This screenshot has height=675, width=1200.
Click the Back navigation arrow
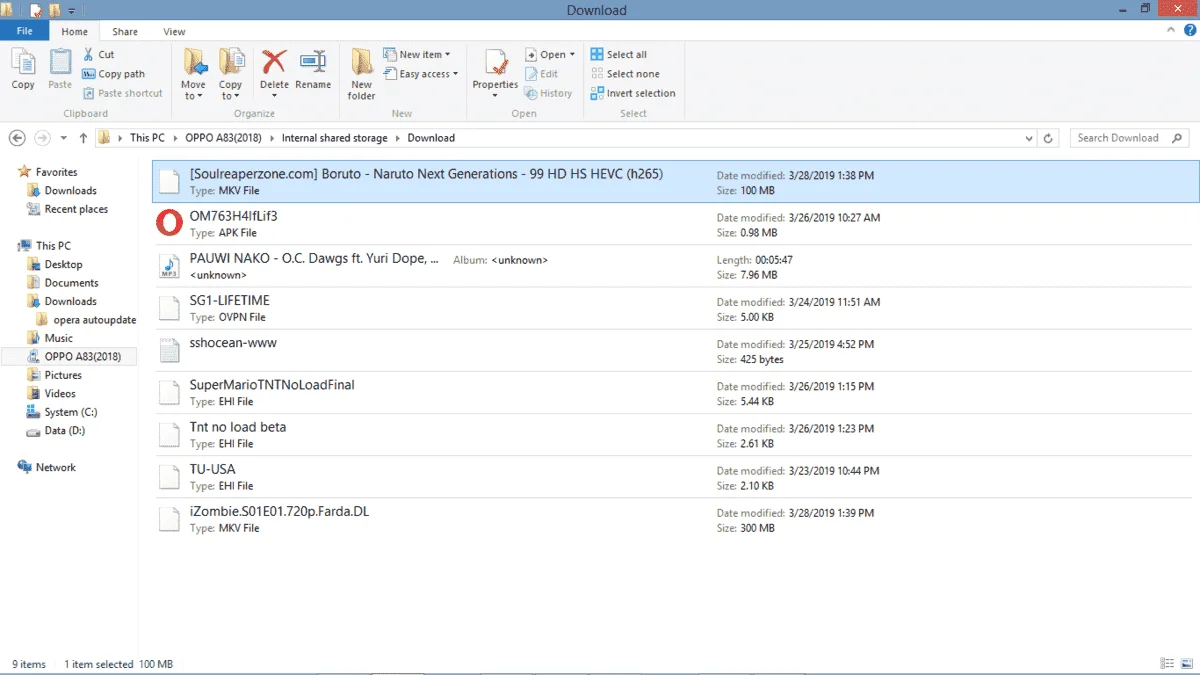(17, 138)
